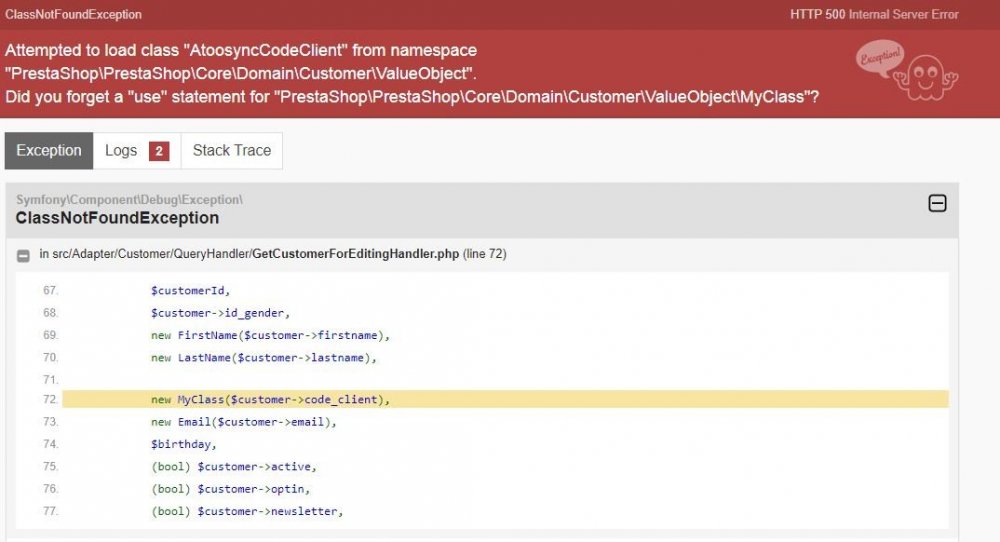Click code line 73 with new Email

pos(244,422)
